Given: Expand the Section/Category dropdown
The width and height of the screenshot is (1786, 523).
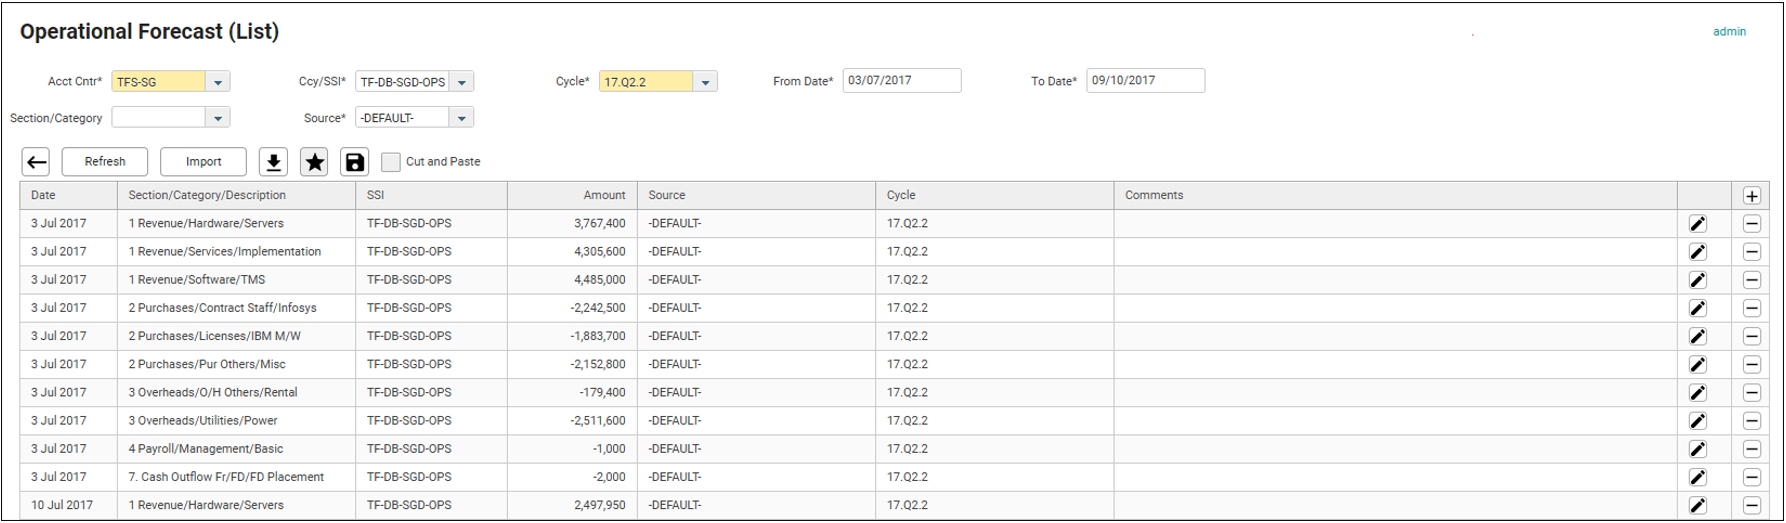Looking at the screenshot, I should click(218, 118).
